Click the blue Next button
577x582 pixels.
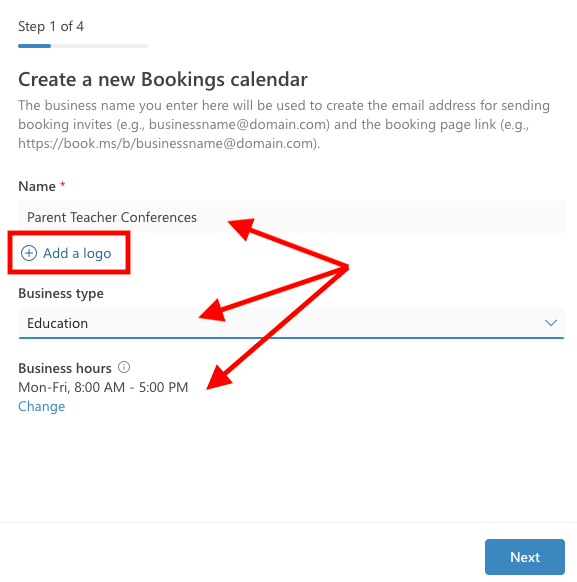(x=525, y=557)
